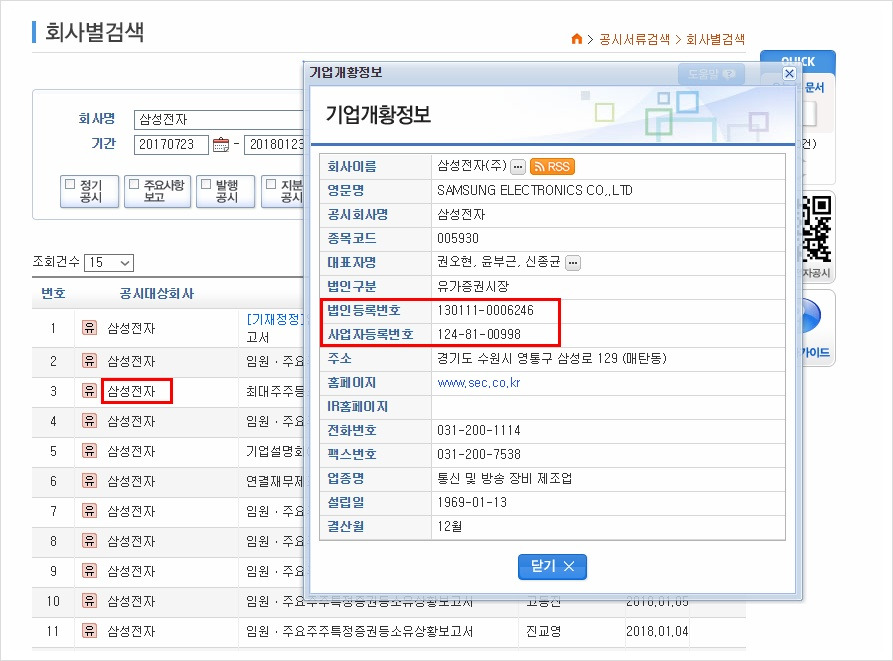Screen dimensions: 893x661
Task: Open the www.sec.co.kr homepage link
Action: pyautogui.click(x=478, y=383)
